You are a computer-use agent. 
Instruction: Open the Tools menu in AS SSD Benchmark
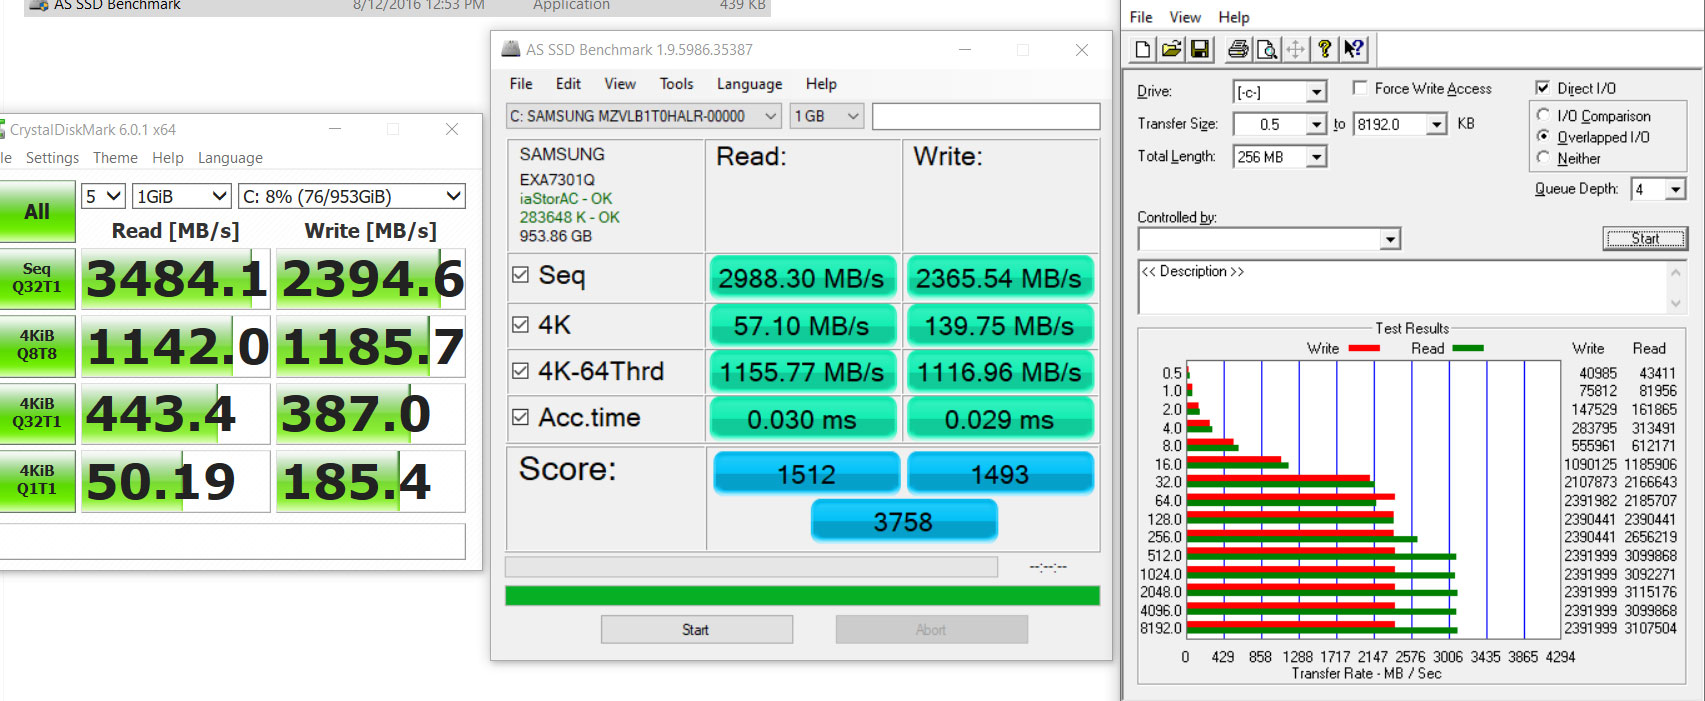[x=676, y=84]
